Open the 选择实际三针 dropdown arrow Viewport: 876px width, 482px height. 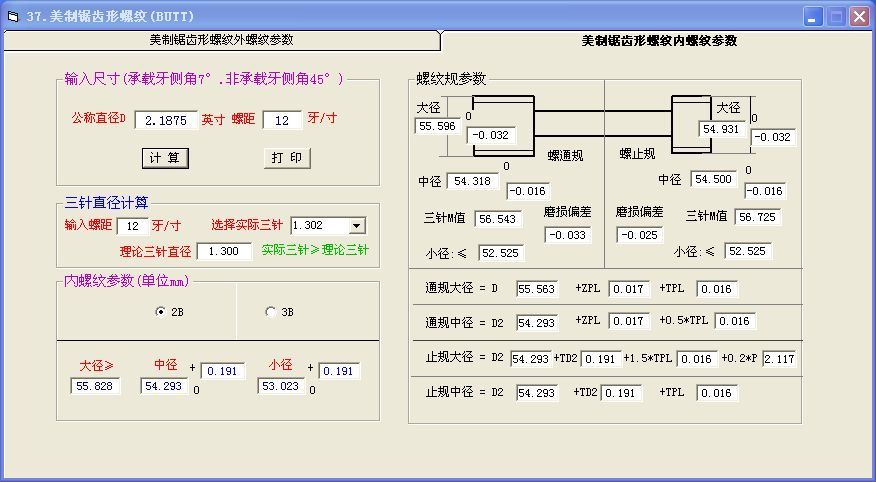tap(356, 226)
